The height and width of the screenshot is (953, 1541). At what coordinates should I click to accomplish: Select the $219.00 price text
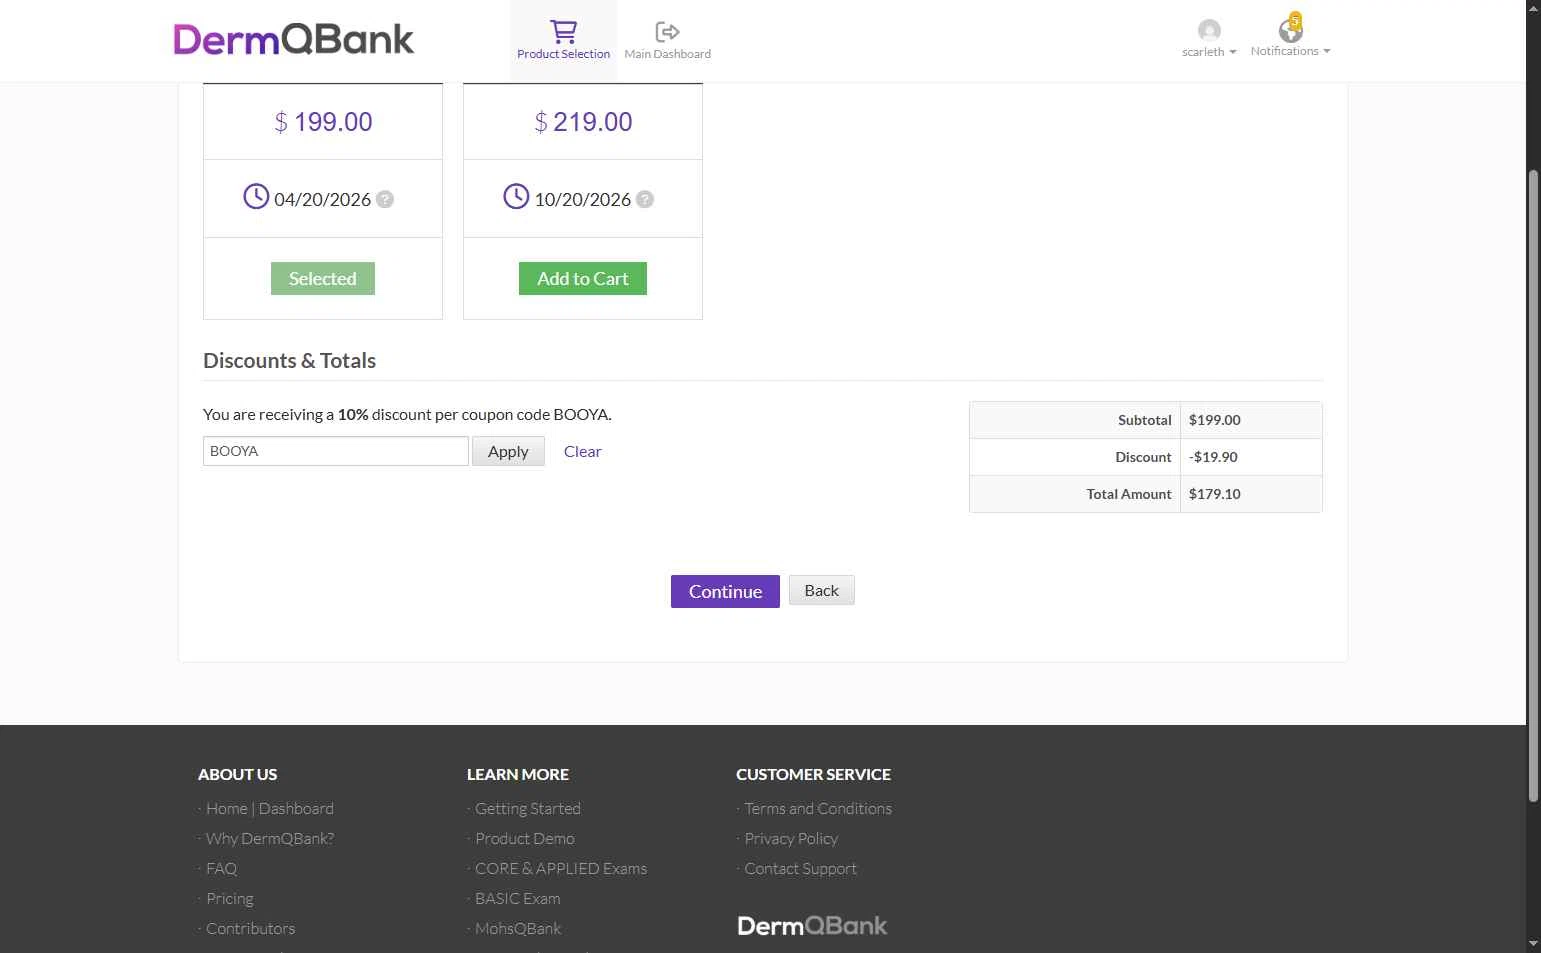(583, 122)
